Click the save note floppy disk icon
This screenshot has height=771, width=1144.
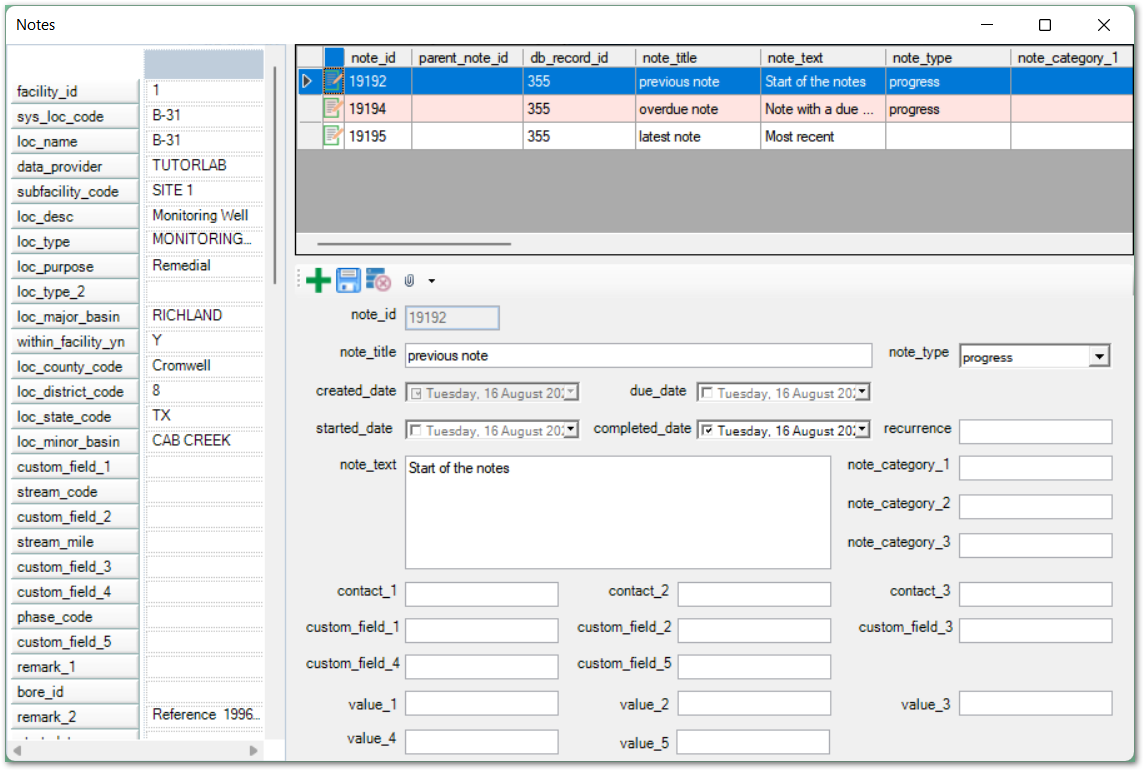pos(348,281)
